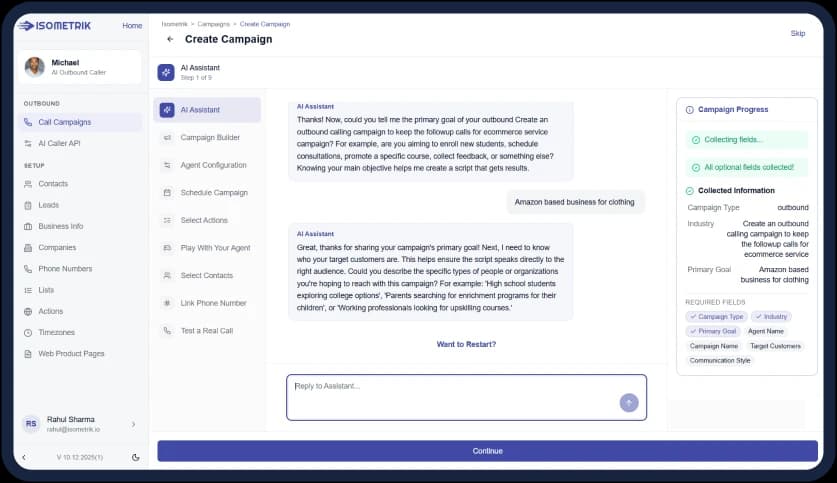Click the Test a Real Call icon
Image resolution: width=837 pixels, height=483 pixels.
[167, 331]
